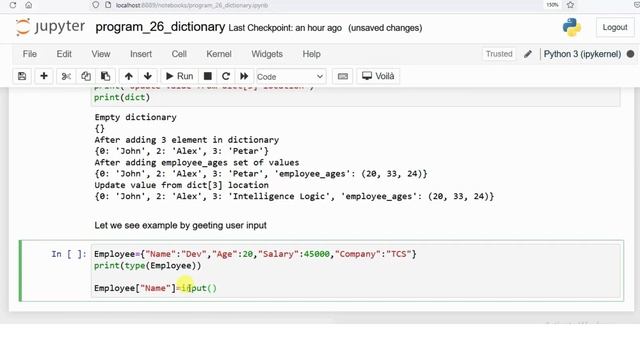640x360 pixels.
Task: Go to Jupyter home via logo
Action: (50, 27)
